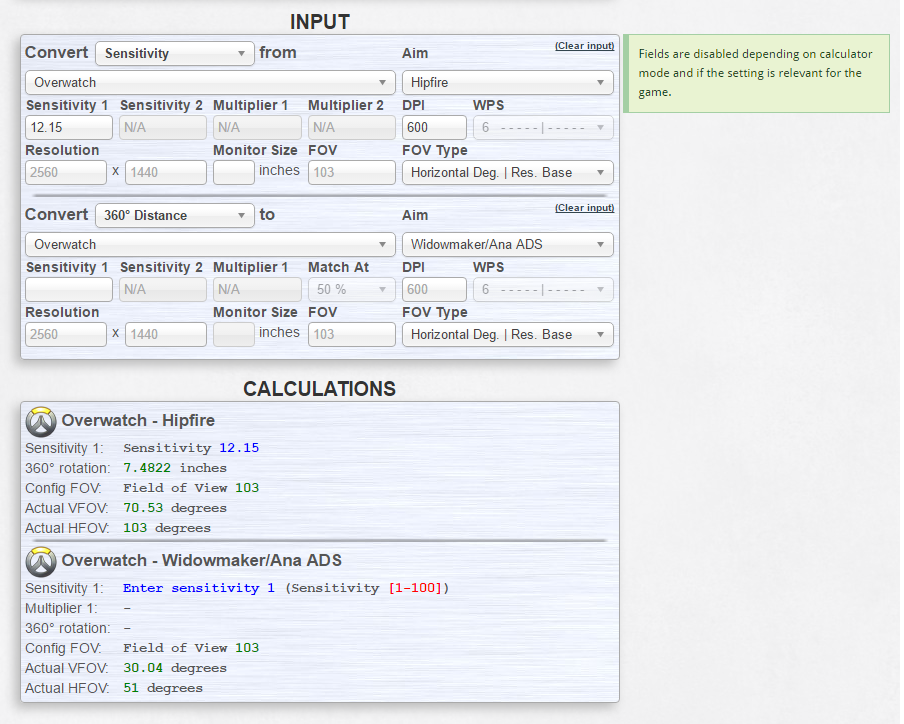Click the 51 degrees Actual HFOV value
The width and height of the screenshot is (904, 724).
(163, 688)
